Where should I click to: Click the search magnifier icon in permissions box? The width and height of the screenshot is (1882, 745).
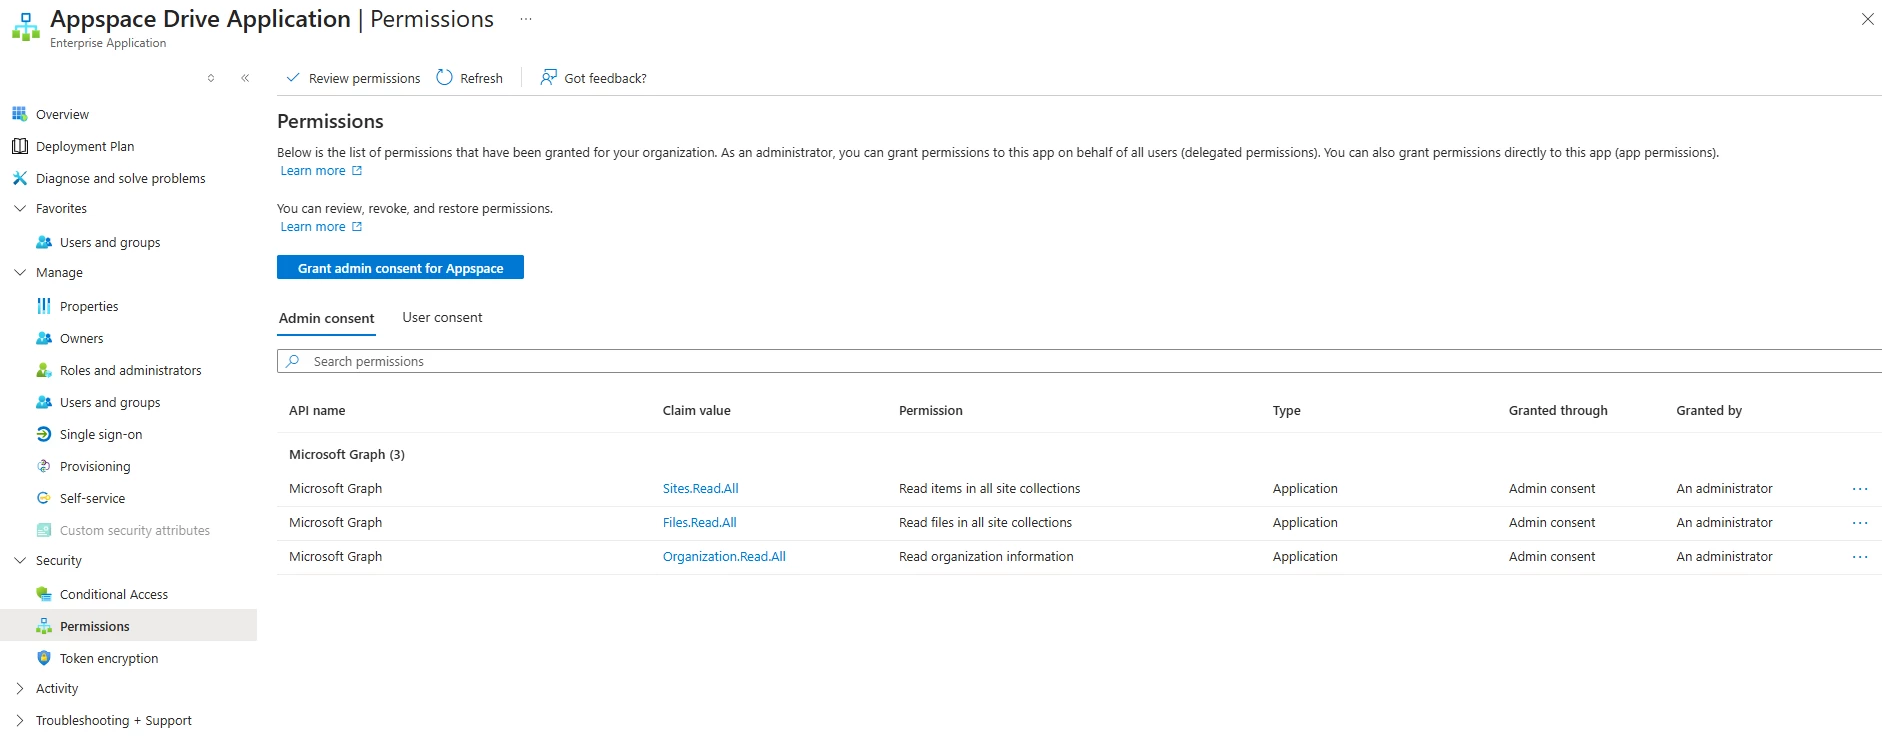[x=293, y=361]
